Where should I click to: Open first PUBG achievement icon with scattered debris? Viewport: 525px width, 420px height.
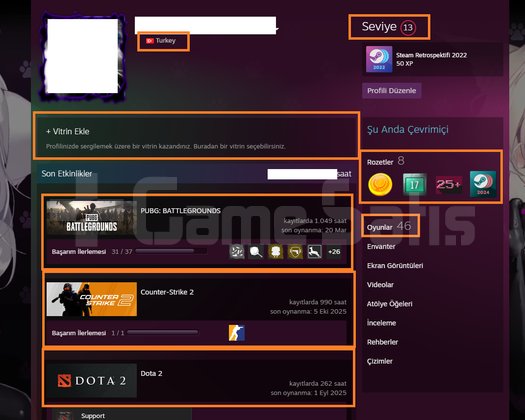tap(237, 252)
